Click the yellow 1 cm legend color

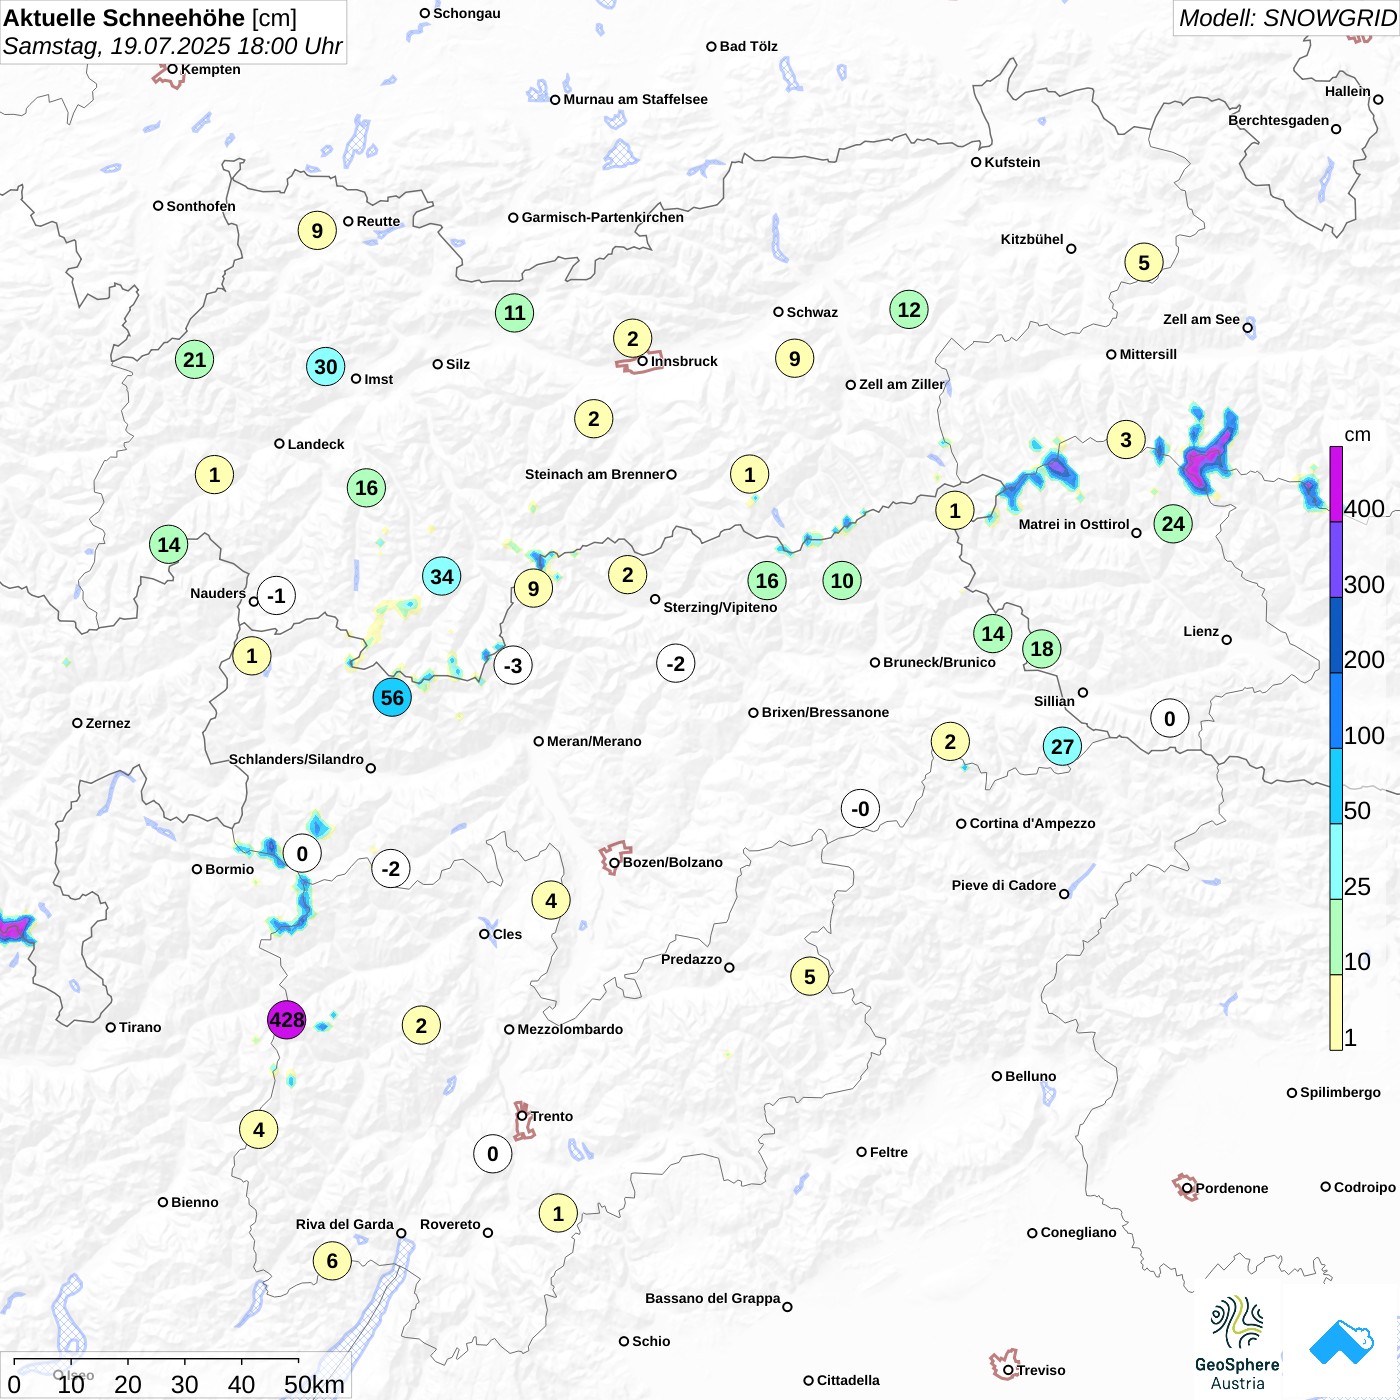coord(1336,1012)
